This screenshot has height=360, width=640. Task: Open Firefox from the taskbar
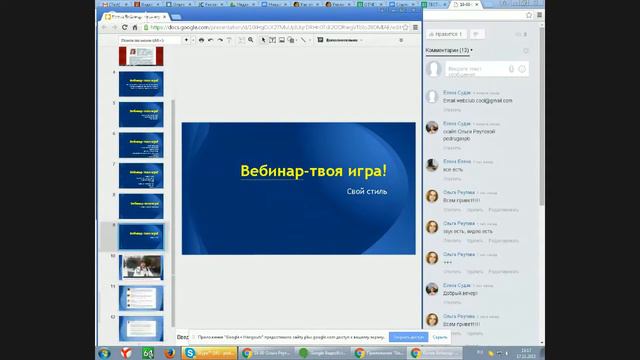[x=169, y=353]
